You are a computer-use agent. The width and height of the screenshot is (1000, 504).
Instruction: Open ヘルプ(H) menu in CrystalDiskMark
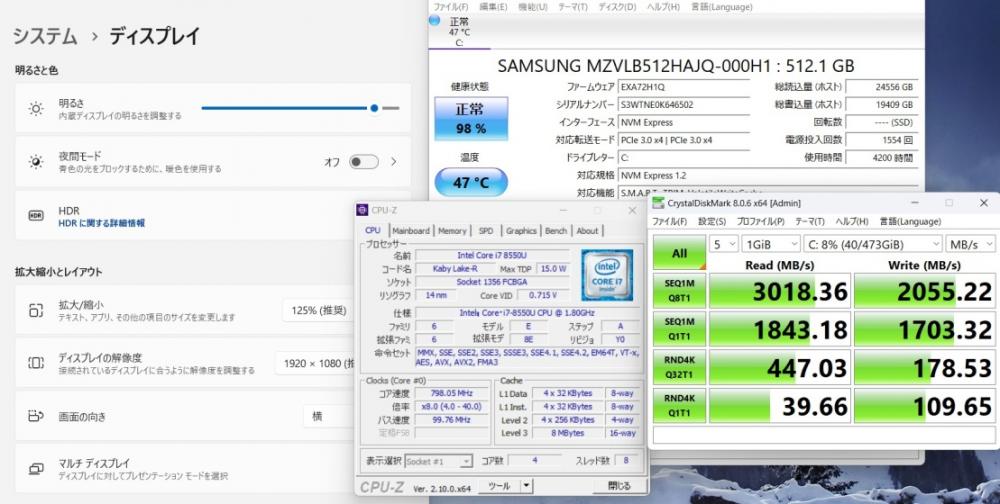852,221
